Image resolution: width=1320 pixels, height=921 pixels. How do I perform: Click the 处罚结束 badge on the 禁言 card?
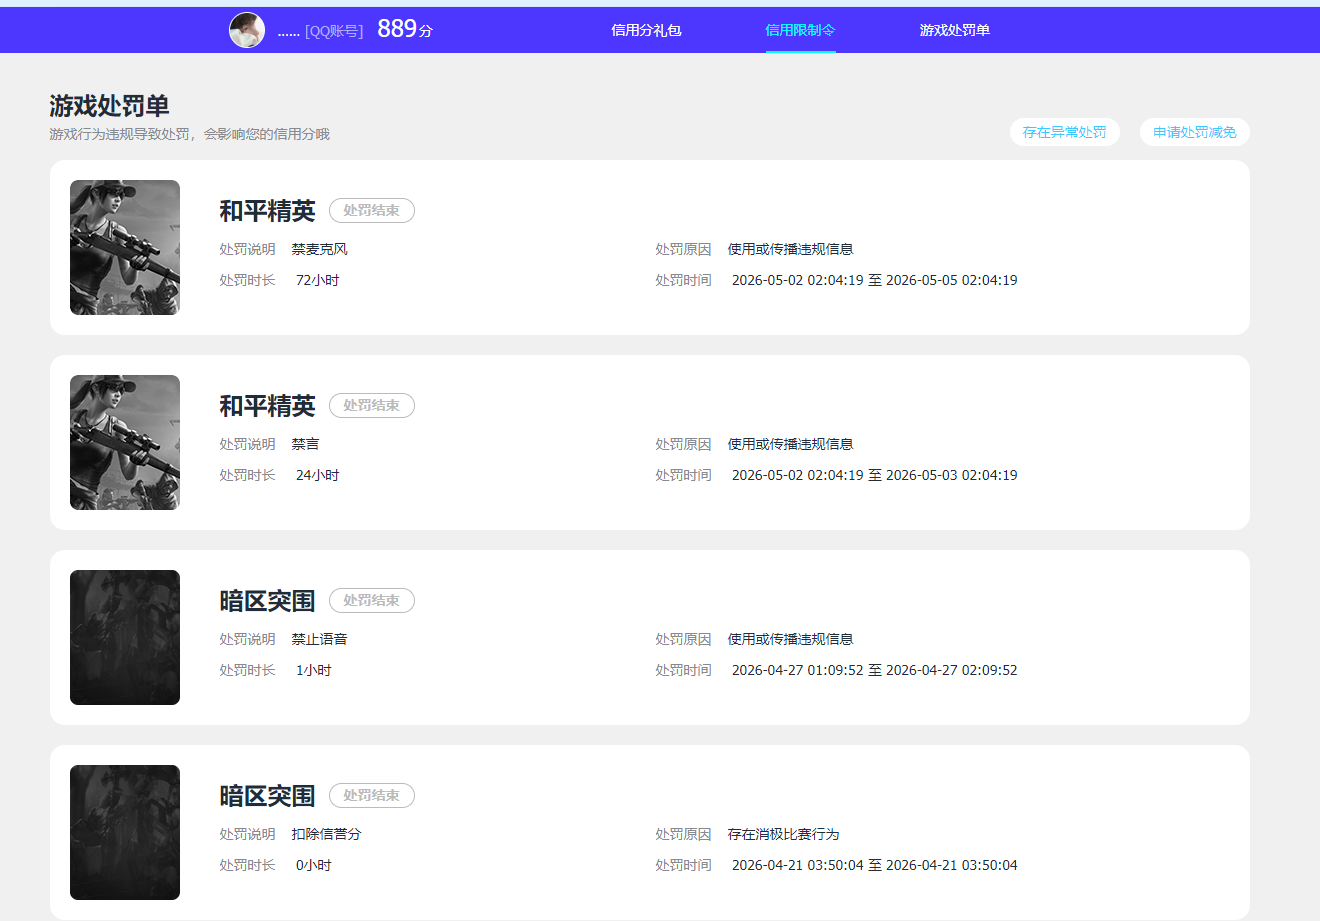click(372, 406)
